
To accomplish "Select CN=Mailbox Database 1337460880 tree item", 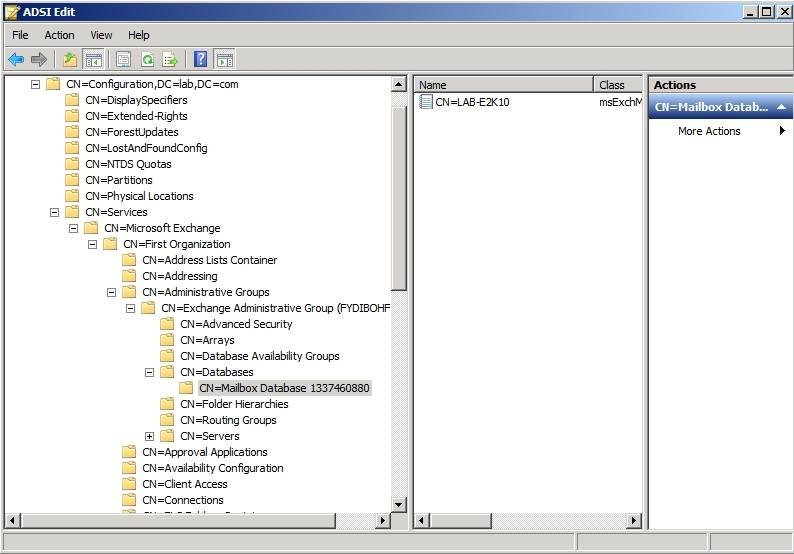I will 284,388.
